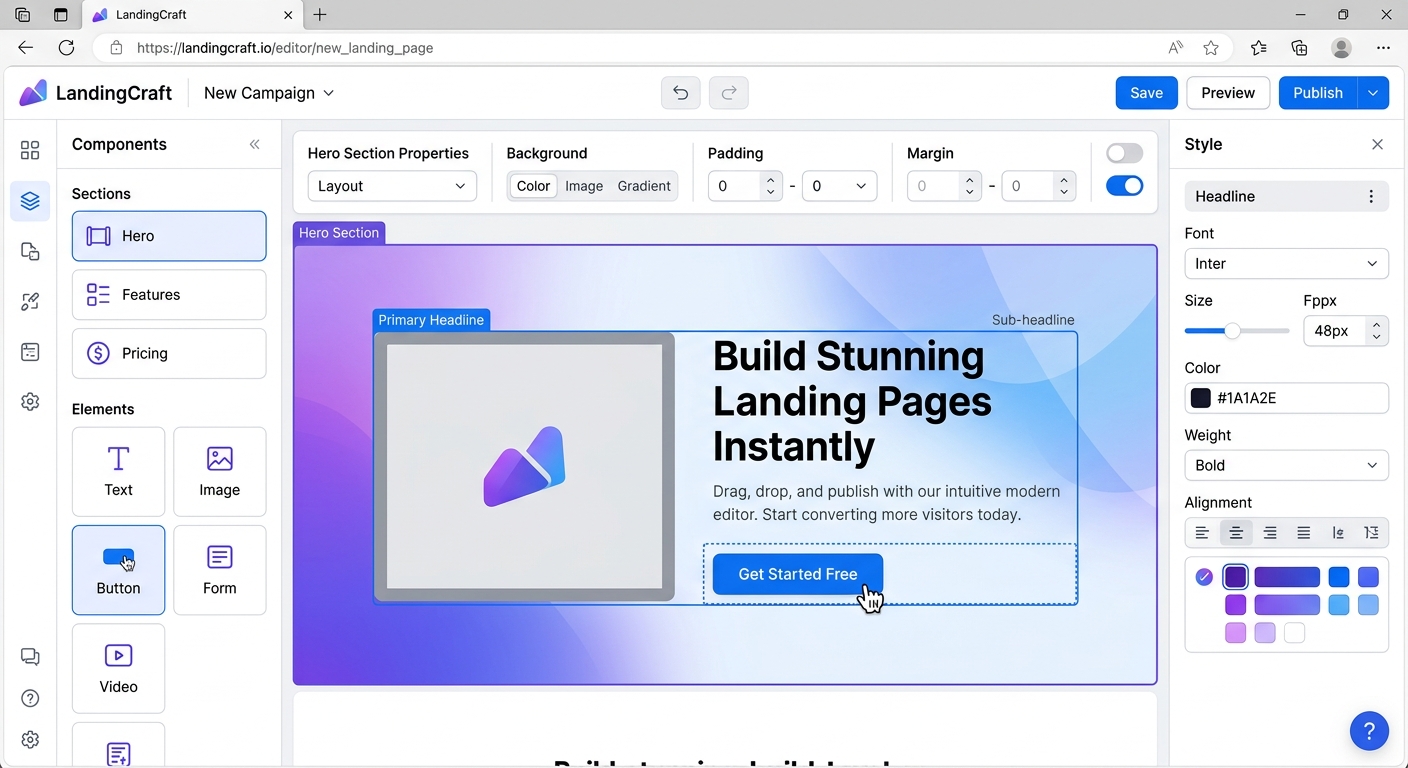This screenshot has width=1408, height=768.
Task: Click the first Margin stepper arrows
Action: (x=968, y=186)
